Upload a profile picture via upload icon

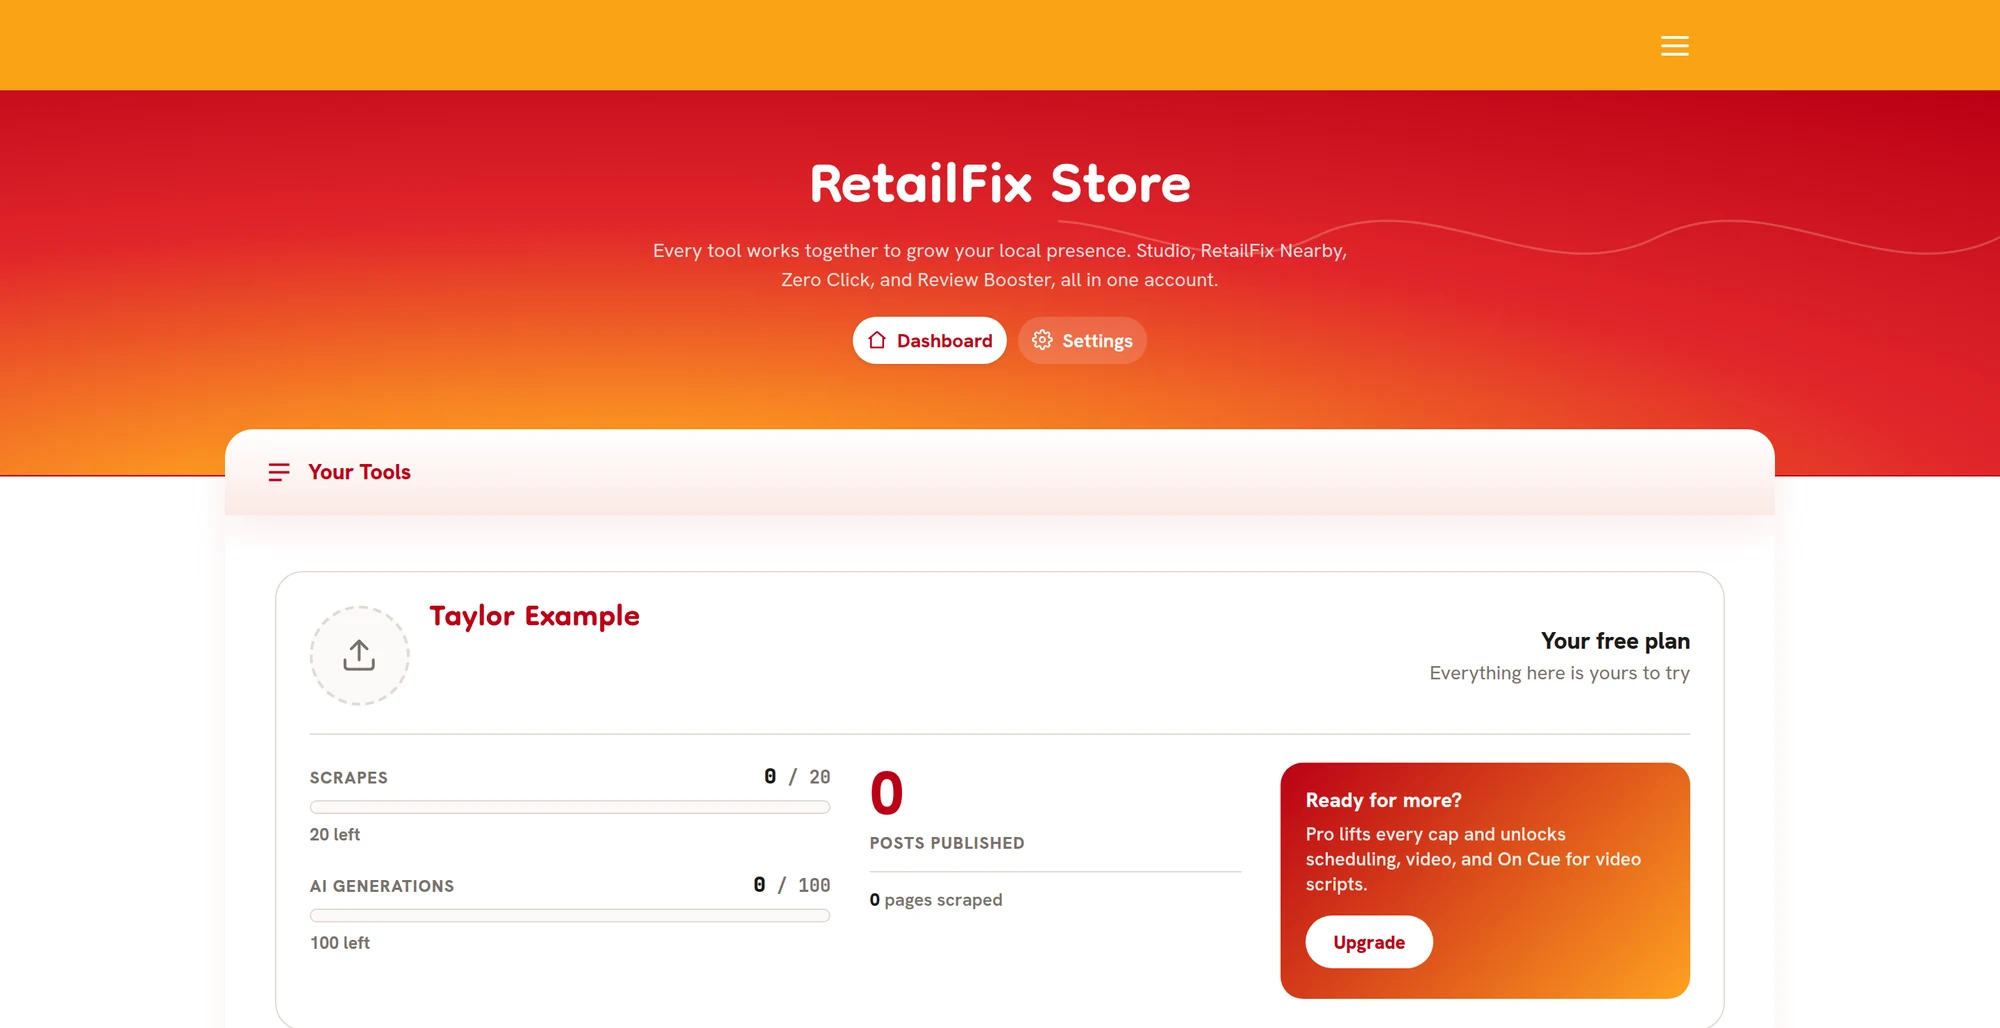[x=359, y=656]
